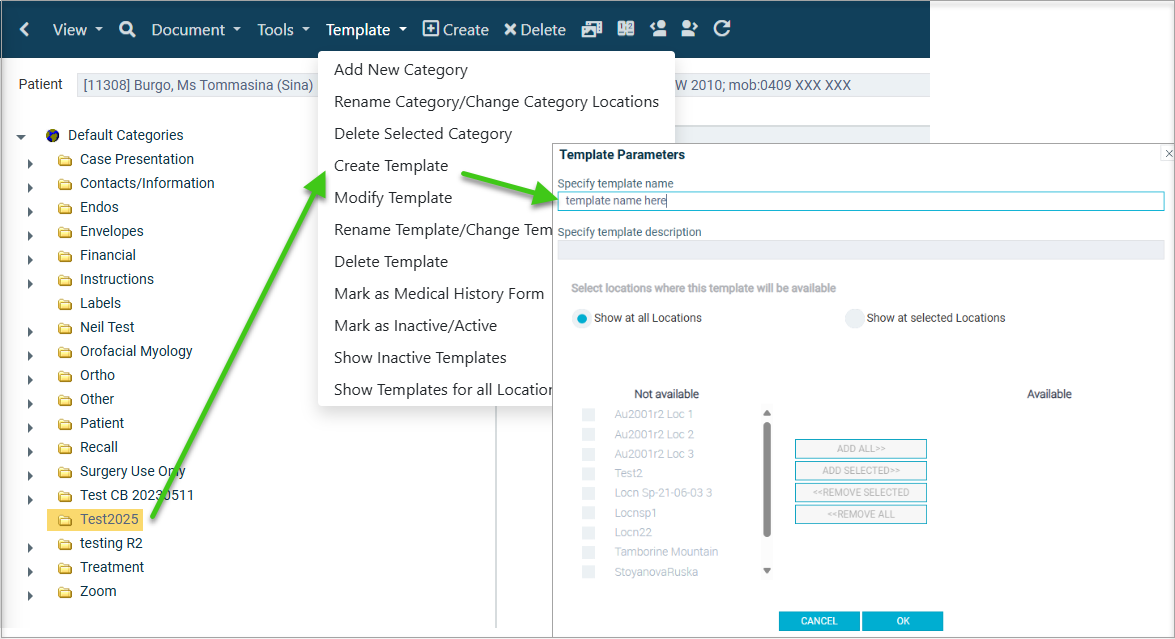The width and height of the screenshot is (1175, 639).
Task: Check the Au2001r2 Loc 3 checkbox
Action: pos(588,454)
